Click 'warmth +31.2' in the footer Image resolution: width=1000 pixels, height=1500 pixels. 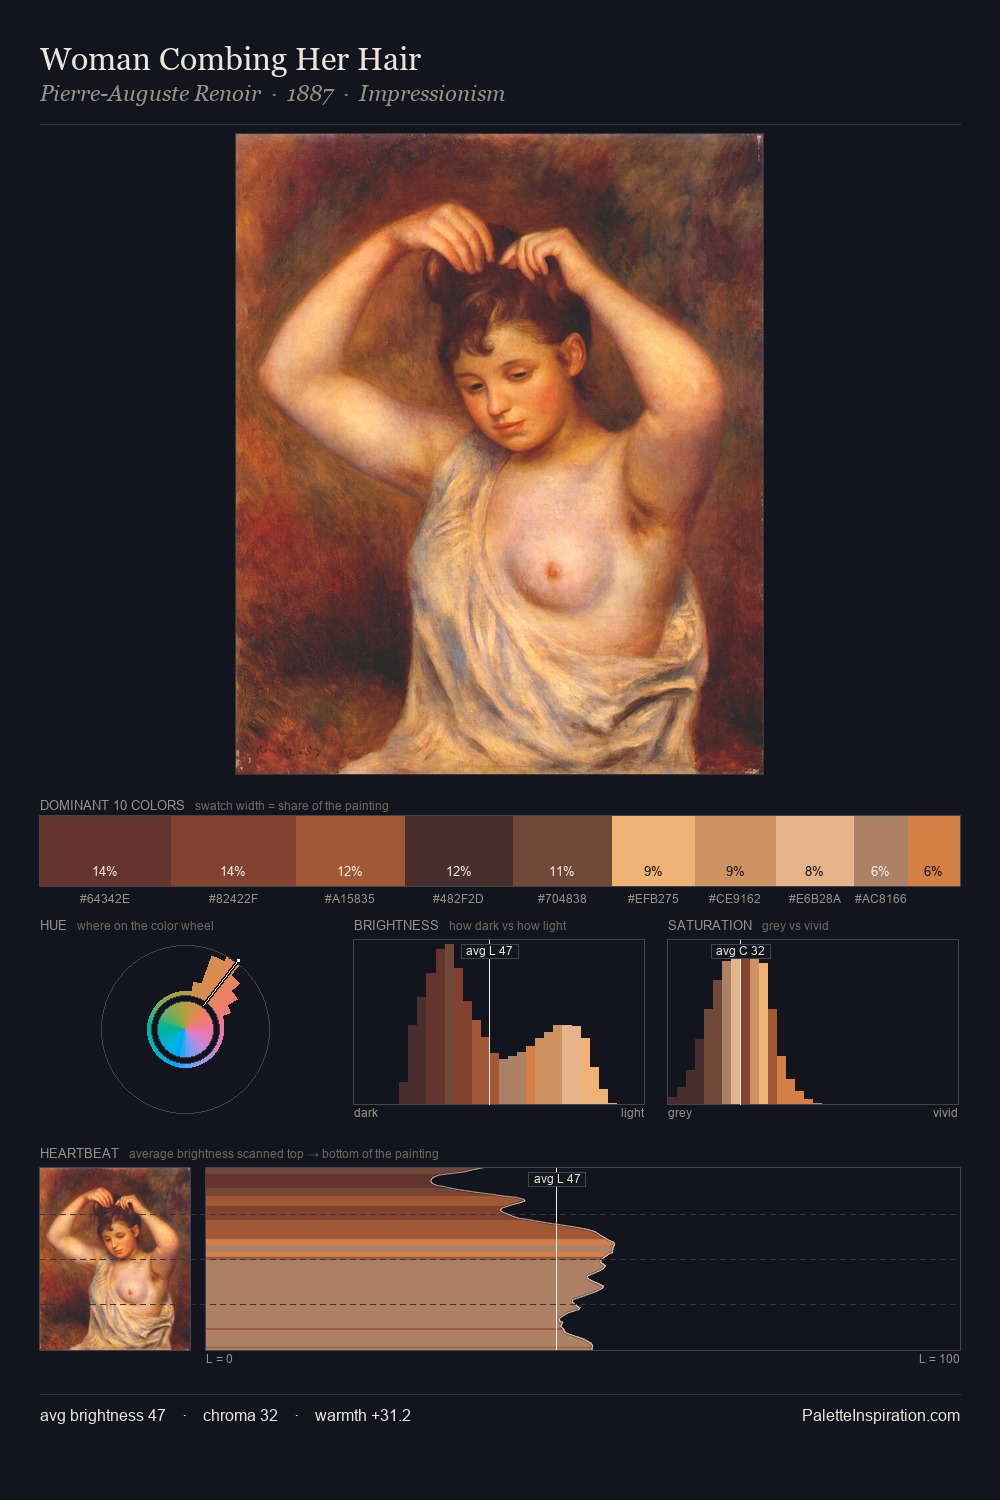pos(363,1416)
